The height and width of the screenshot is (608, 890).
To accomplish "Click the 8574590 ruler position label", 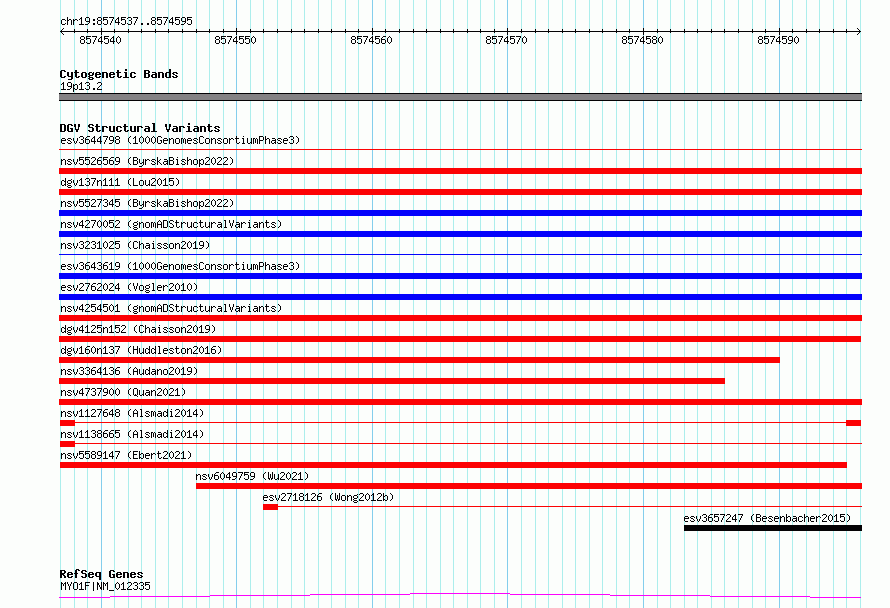I will click(778, 40).
